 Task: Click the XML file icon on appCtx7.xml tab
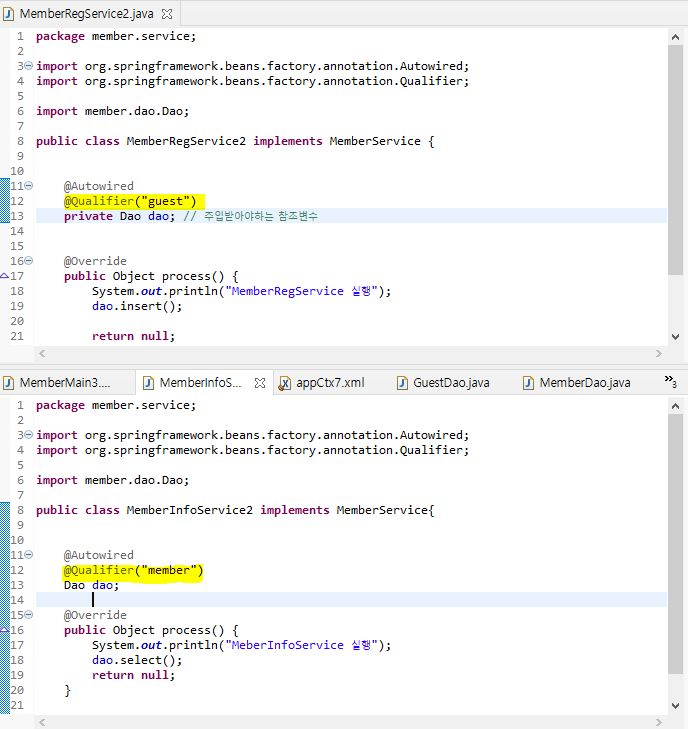click(284, 383)
